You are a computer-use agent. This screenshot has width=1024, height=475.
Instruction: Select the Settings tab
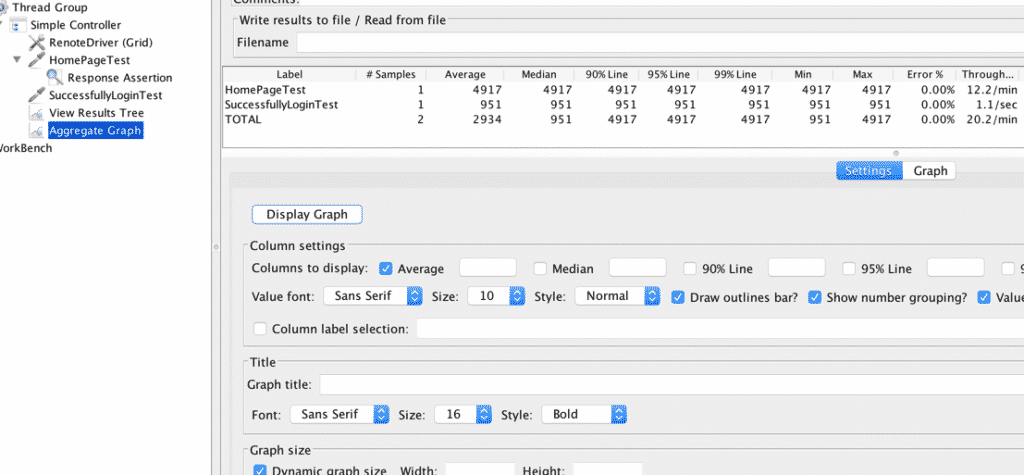(x=867, y=171)
